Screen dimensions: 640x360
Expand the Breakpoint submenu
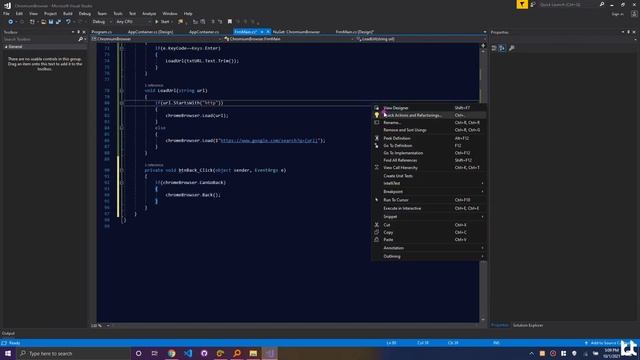point(428,191)
